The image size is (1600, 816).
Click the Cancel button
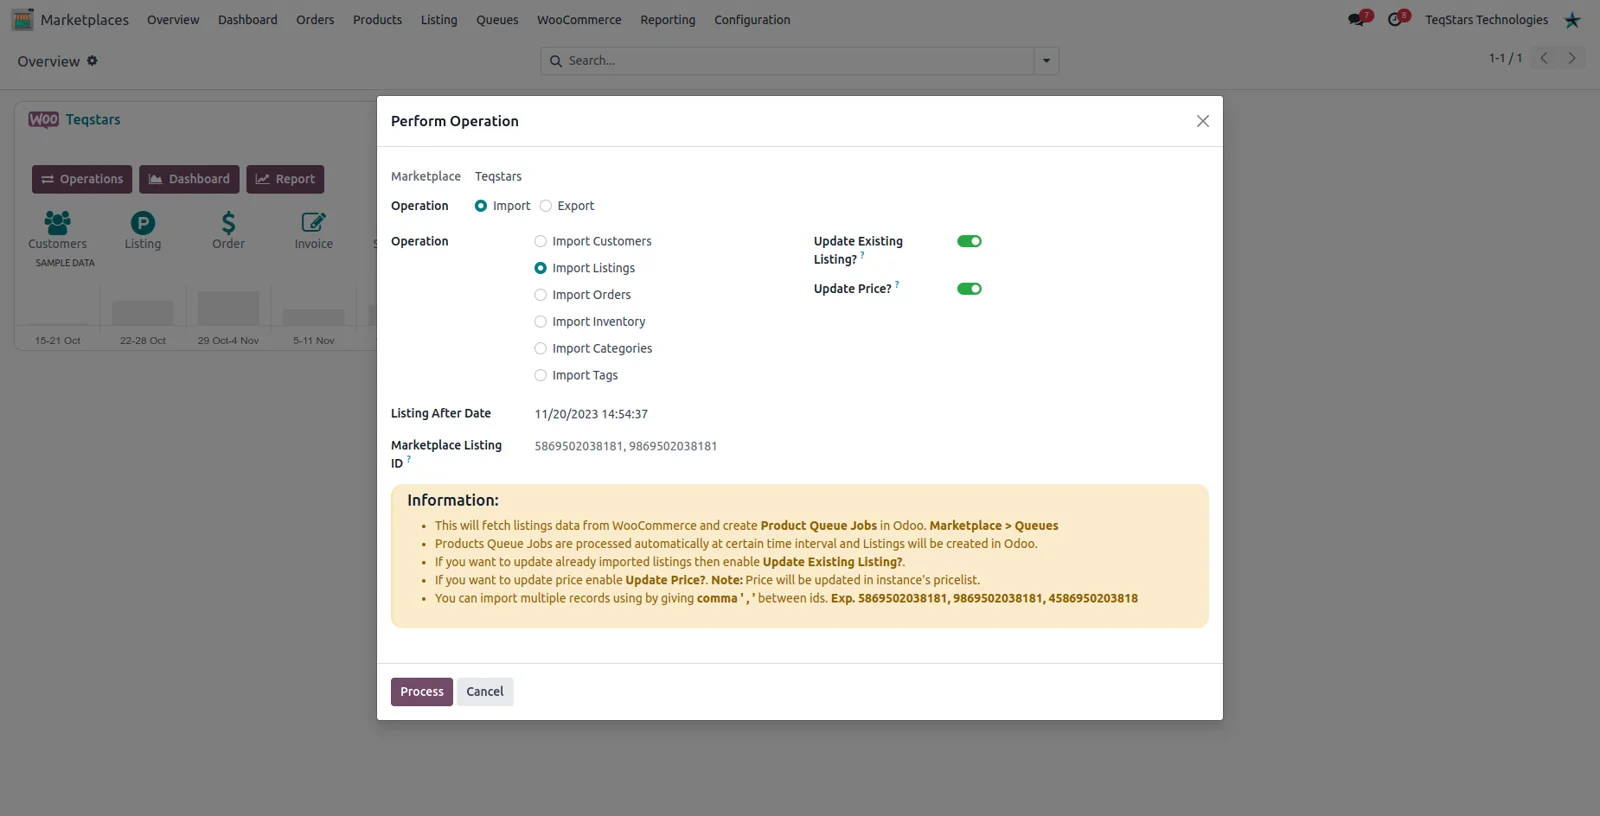(485, 692)
